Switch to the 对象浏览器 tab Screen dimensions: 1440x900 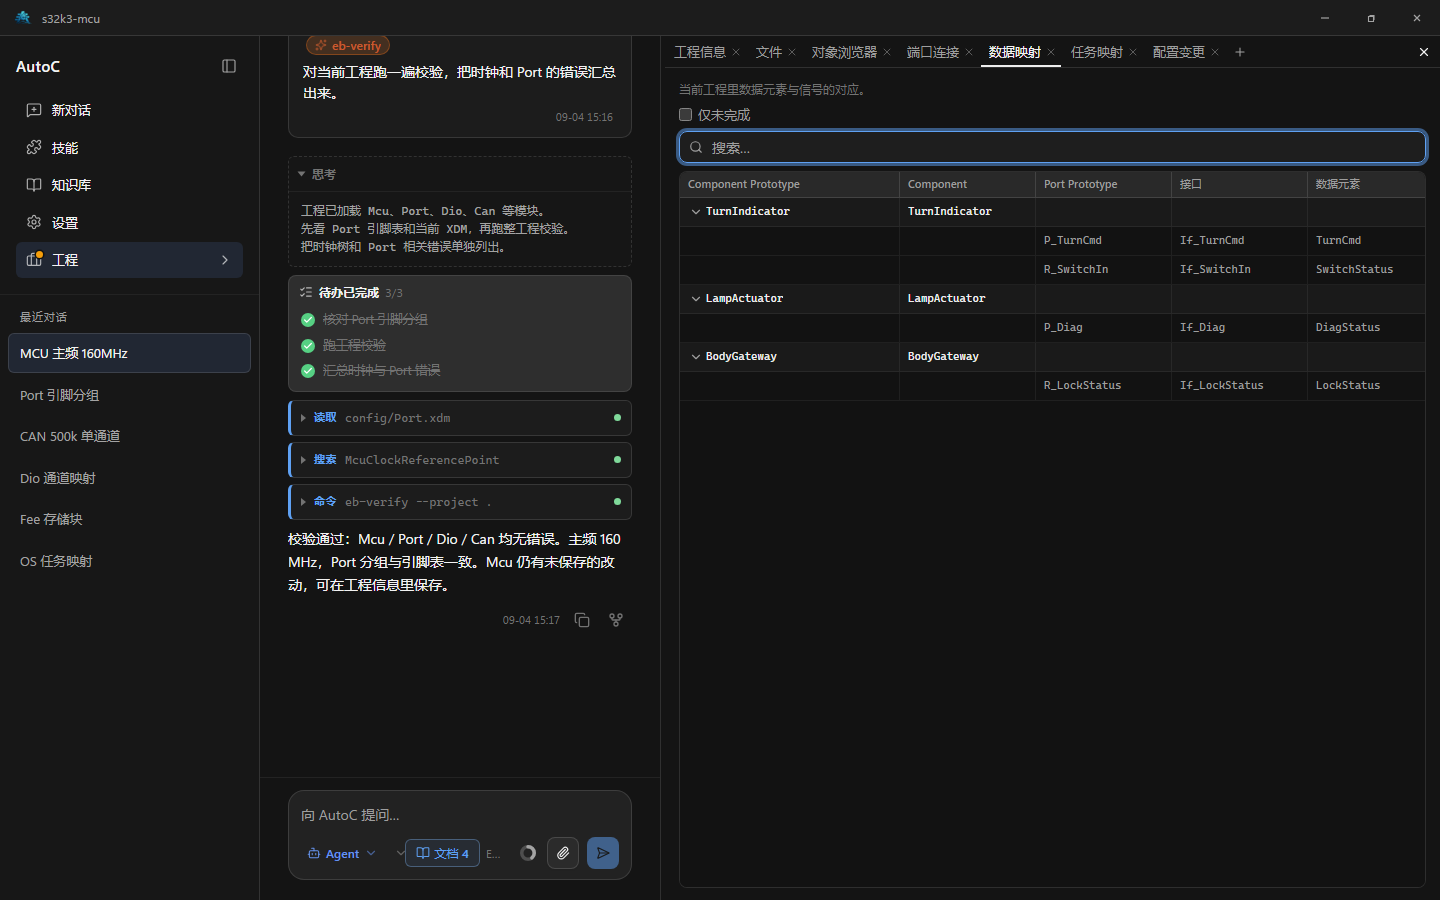coord(844,52)
